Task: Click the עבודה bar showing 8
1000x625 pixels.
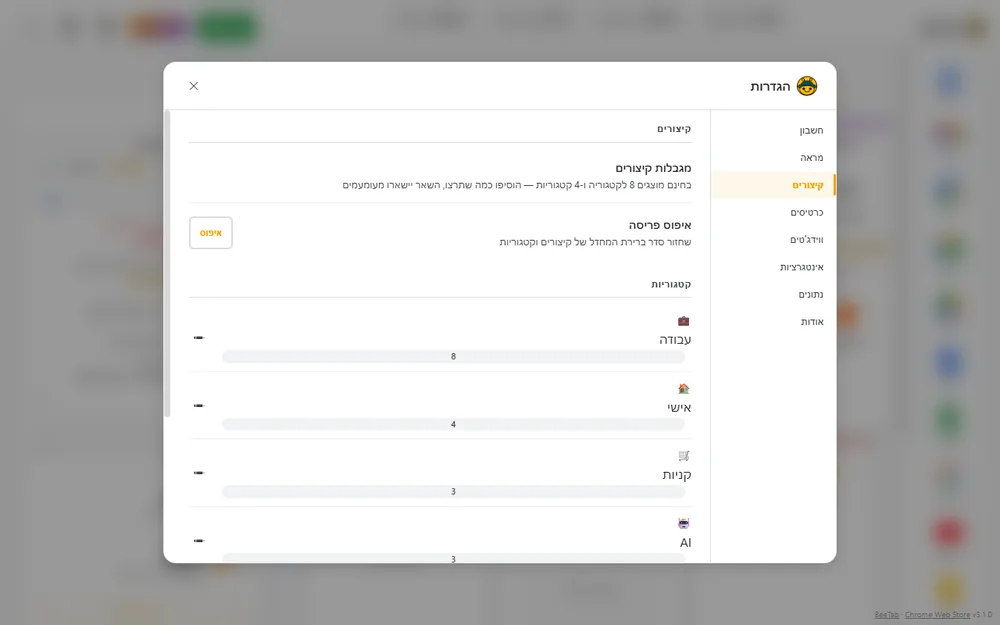Action: coord(453,357)
